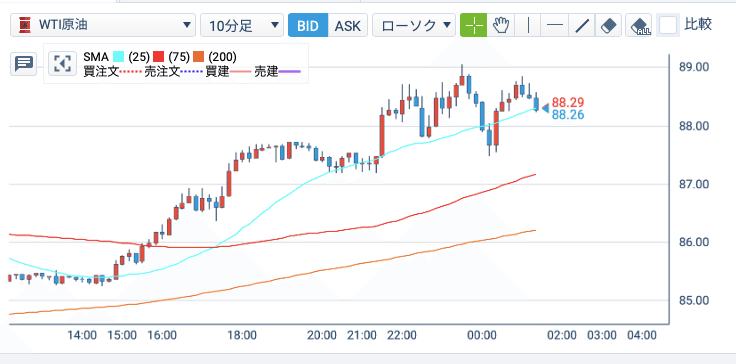
Task: Click the 89.00 price axis label
Action: (x=694, y=67)
